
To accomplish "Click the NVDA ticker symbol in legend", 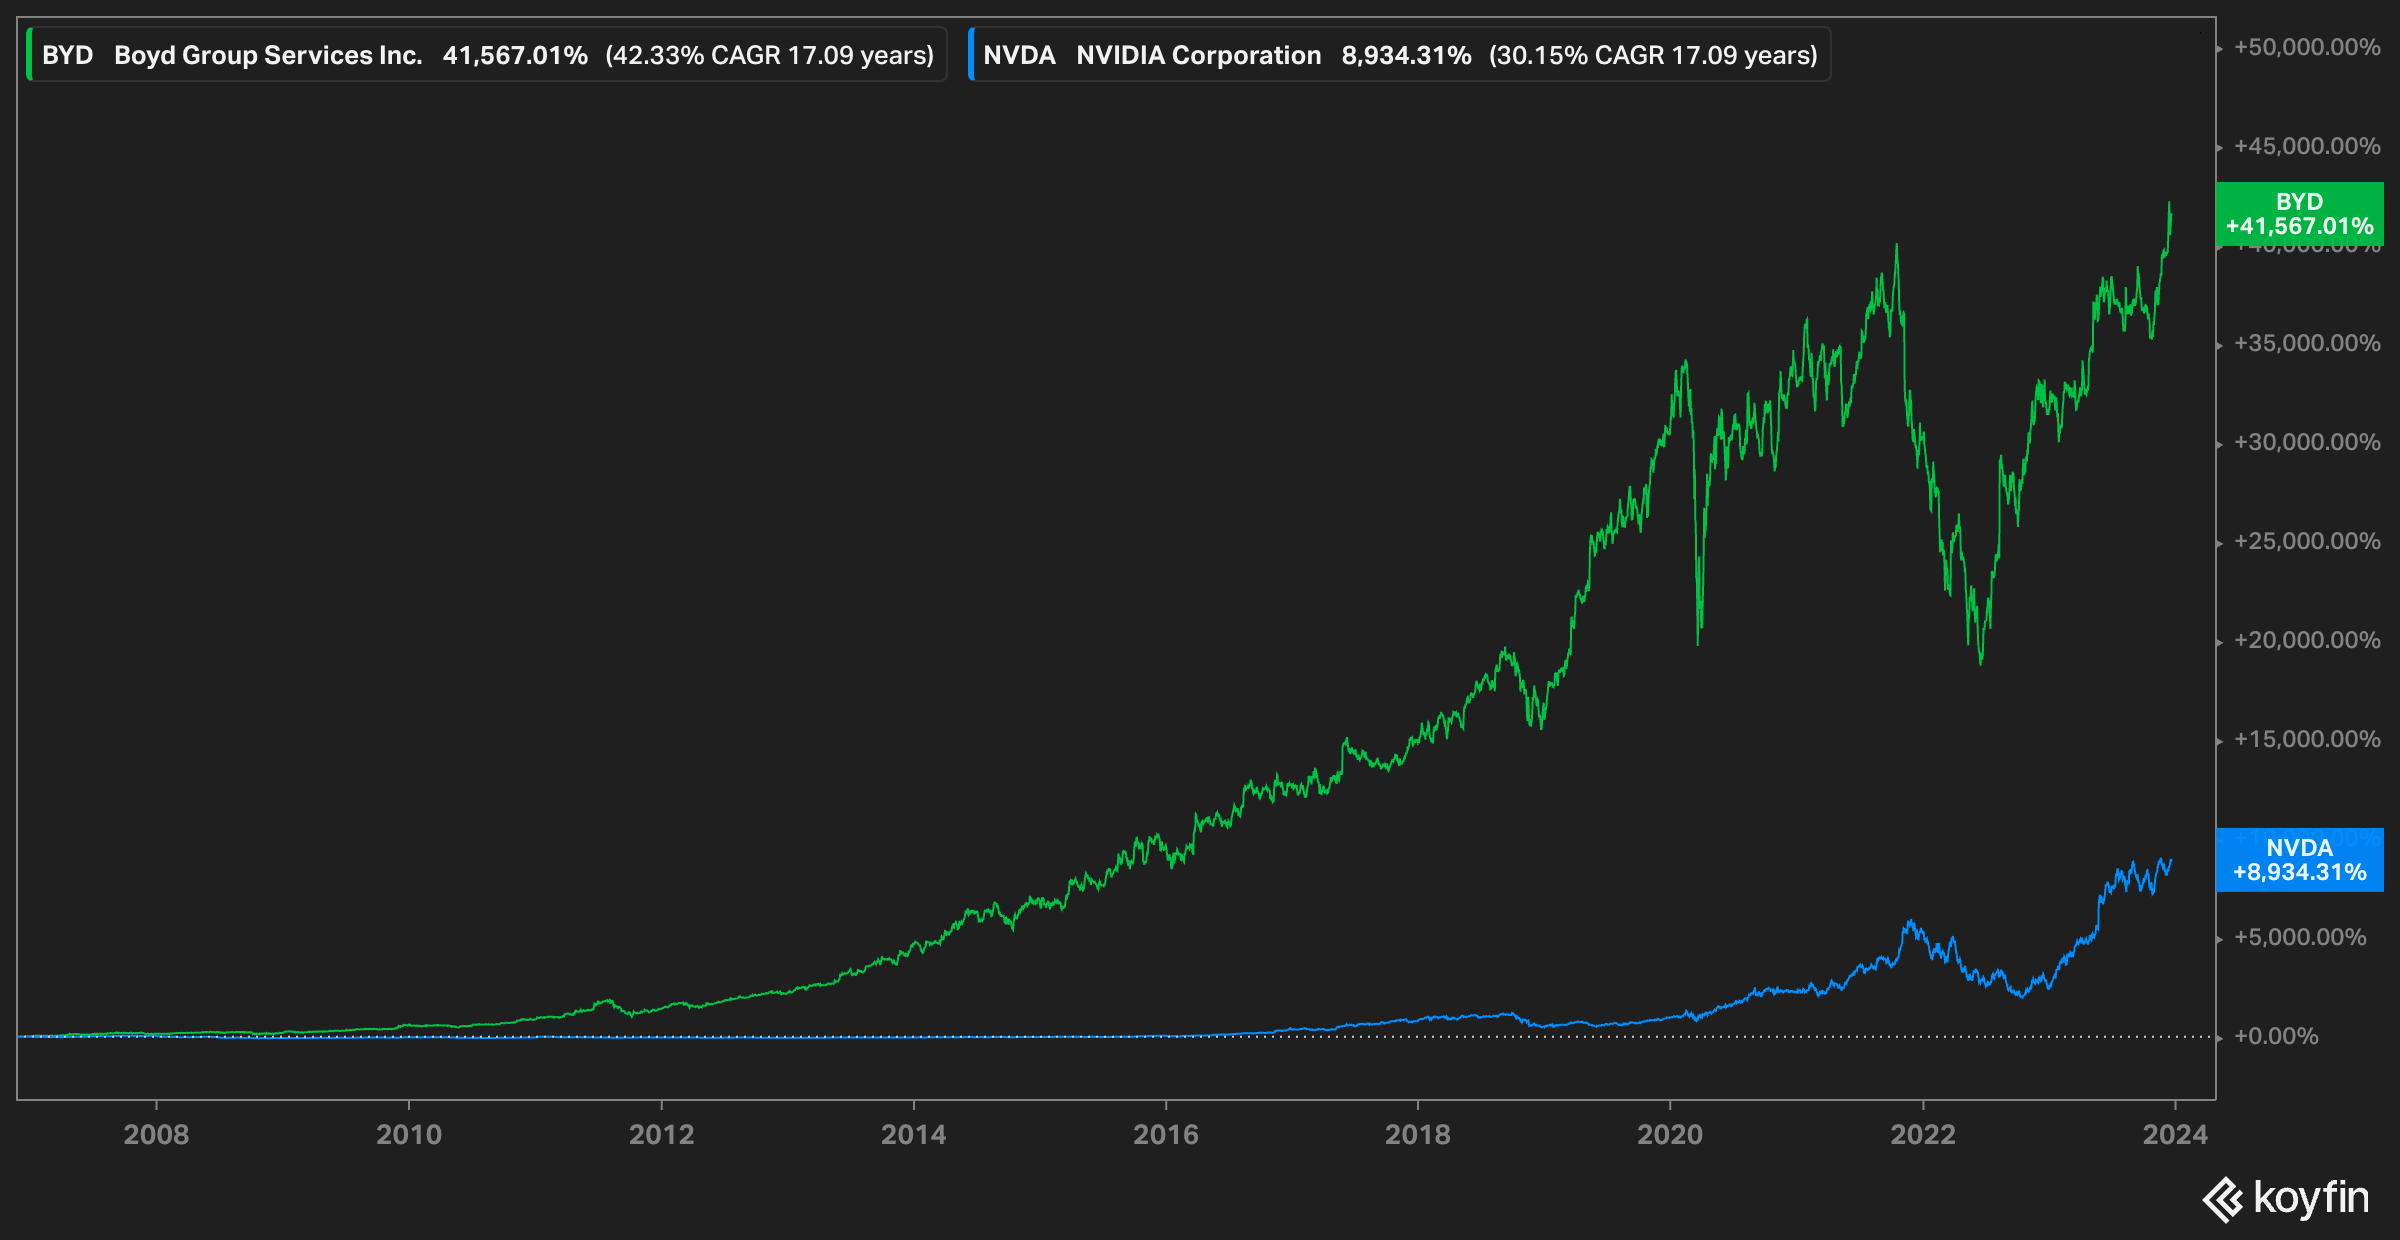I will click(1019, 55).
